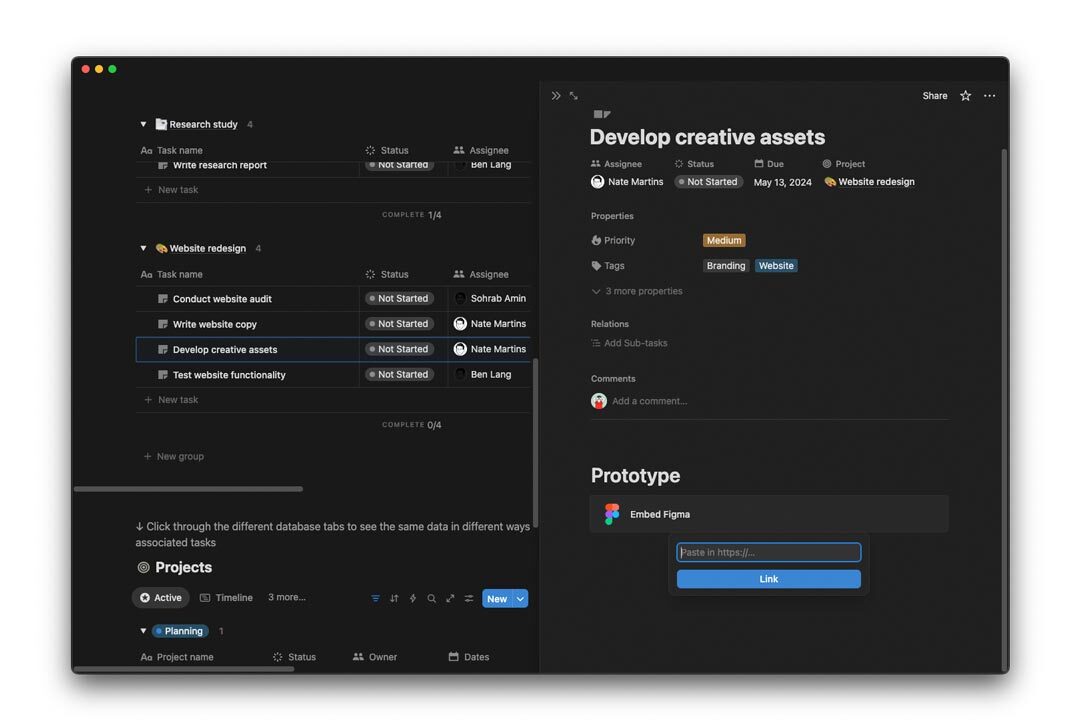Click the Figma logo in embed block
Image resolution: width=1080 pixels, height=720 pixels.
(612, 514)
